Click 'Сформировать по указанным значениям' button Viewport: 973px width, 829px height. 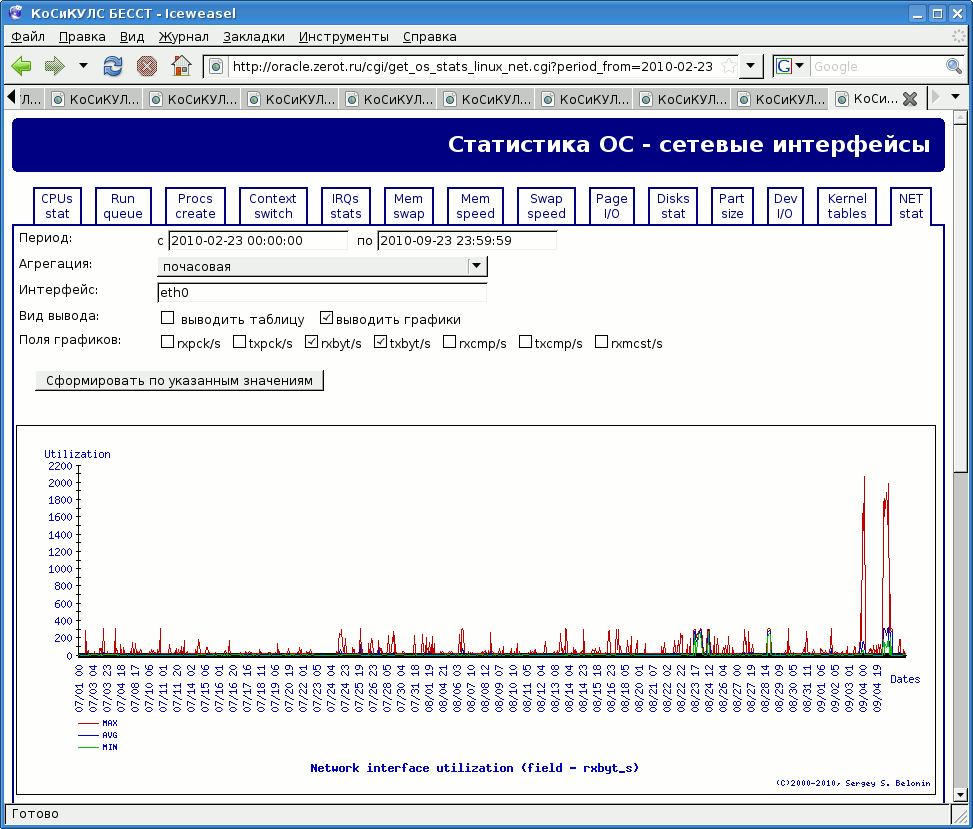click(x=179, y=380)
